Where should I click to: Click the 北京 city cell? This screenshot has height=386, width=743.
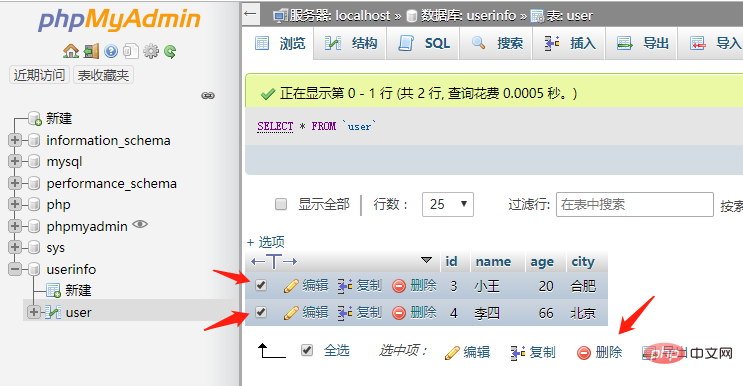click(x=583, y=313)
